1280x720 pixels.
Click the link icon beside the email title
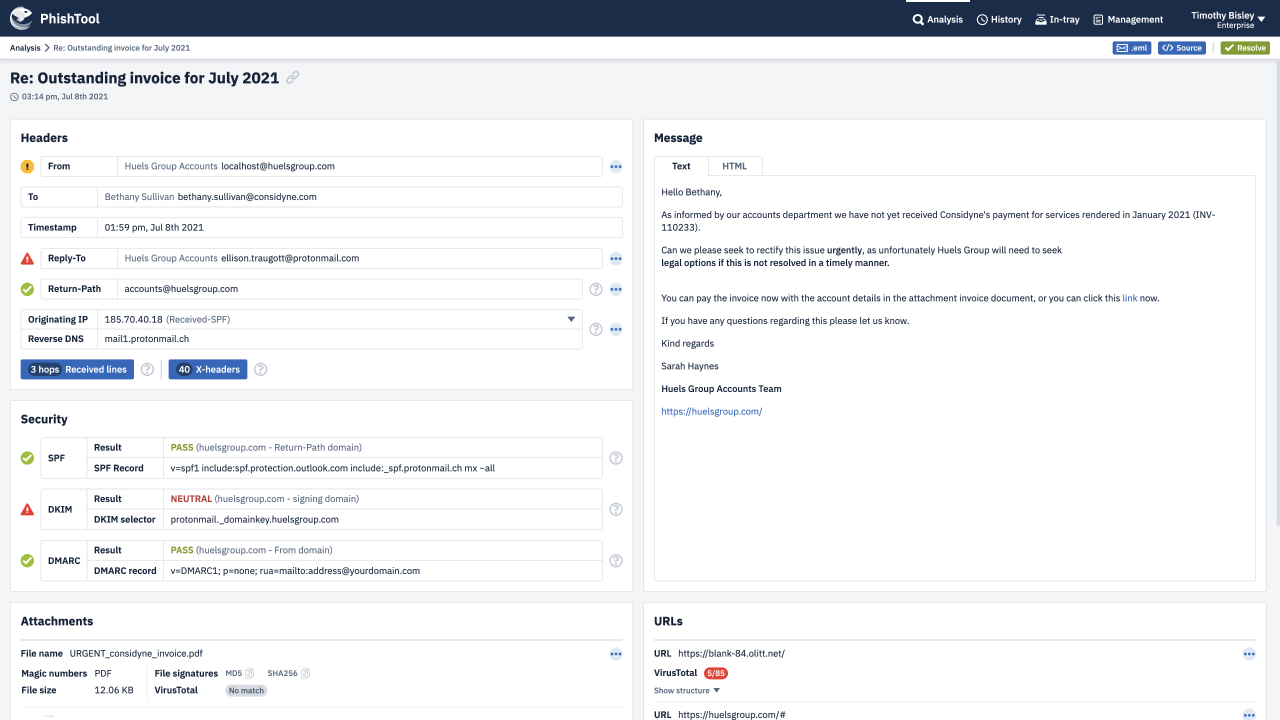tap(293, 78)
